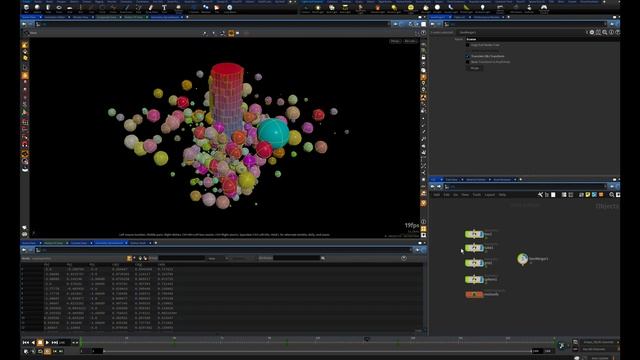The width and height of the screenshot is (640, 360).
Task: Open the No cam dropdown in the viewport
Action: [x=409, y=41]
